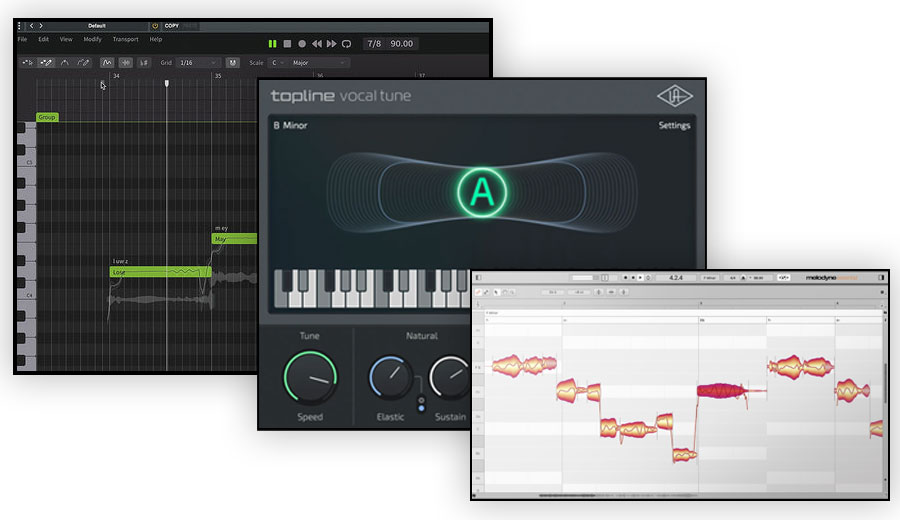
Task: Toggle Melodyne right sidebar panel icon
Action: 882,278
